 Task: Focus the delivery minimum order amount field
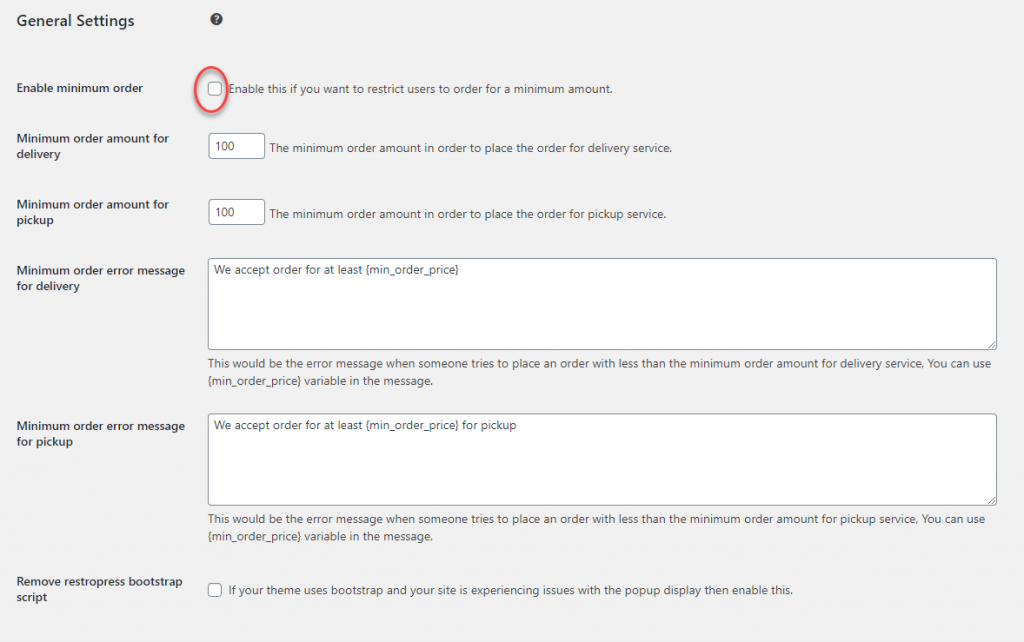pyautogui.click(x=236, y=146)
